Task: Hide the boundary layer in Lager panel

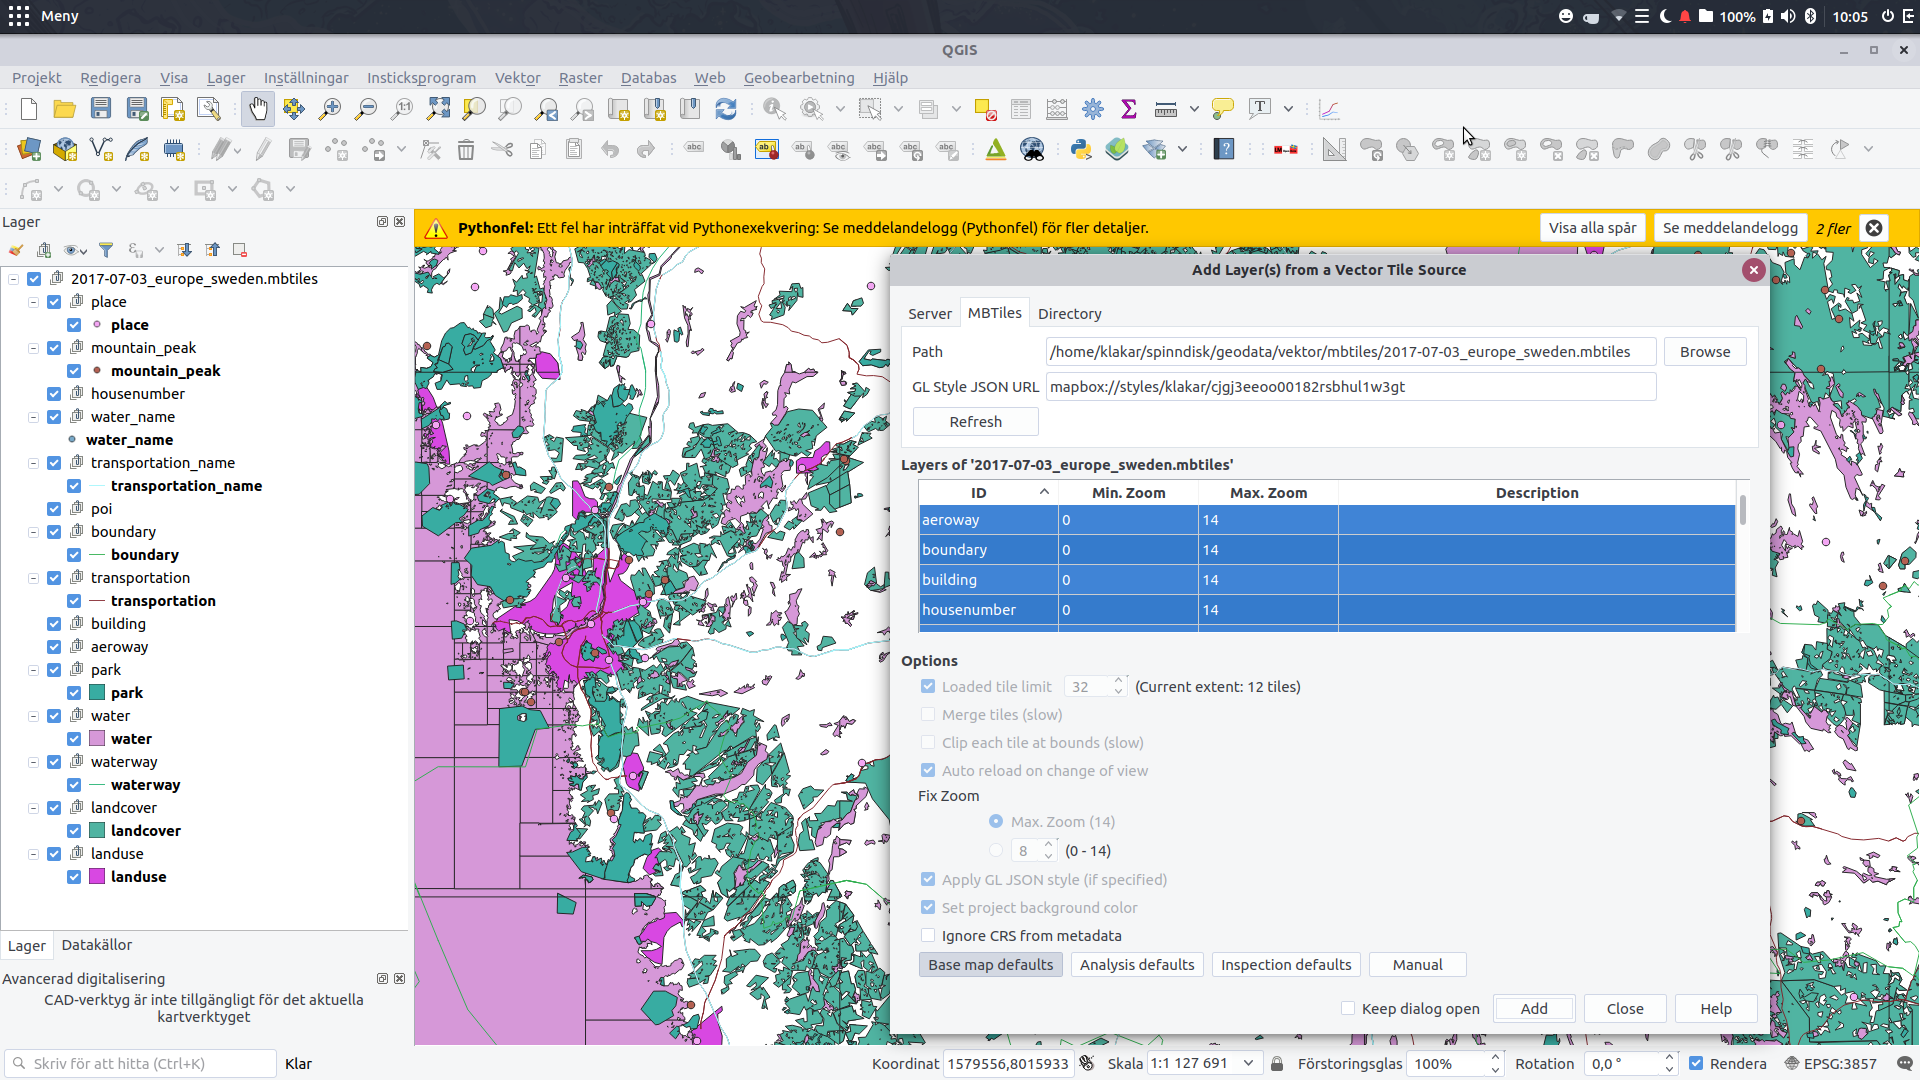Action: point(53,531)
